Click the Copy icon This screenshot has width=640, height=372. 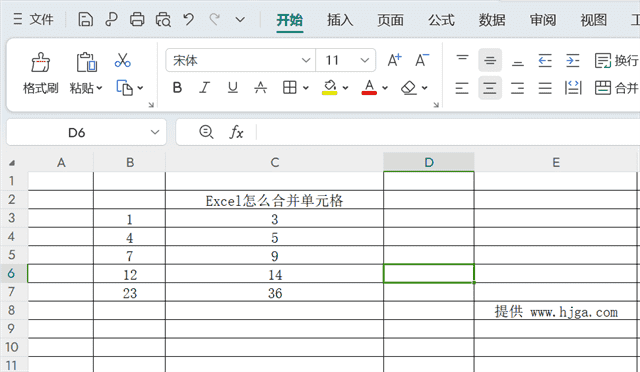coord(125,87)
